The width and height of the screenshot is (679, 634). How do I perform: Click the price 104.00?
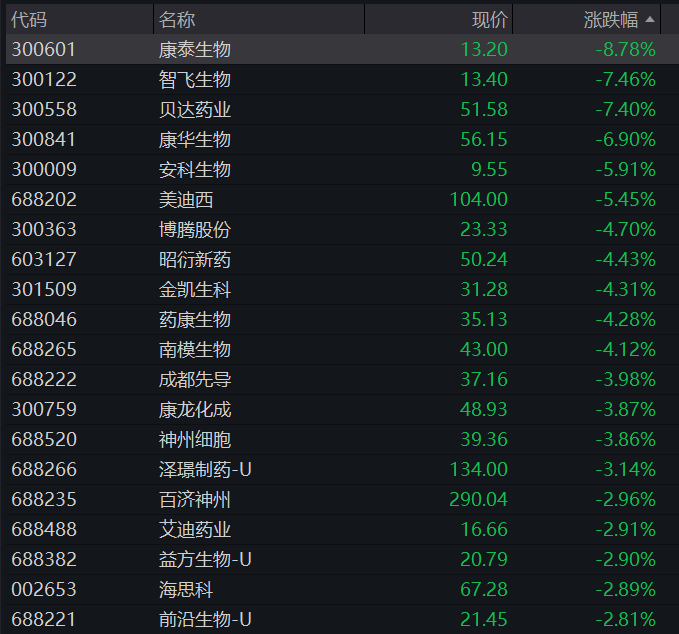(x=479, y=200)
